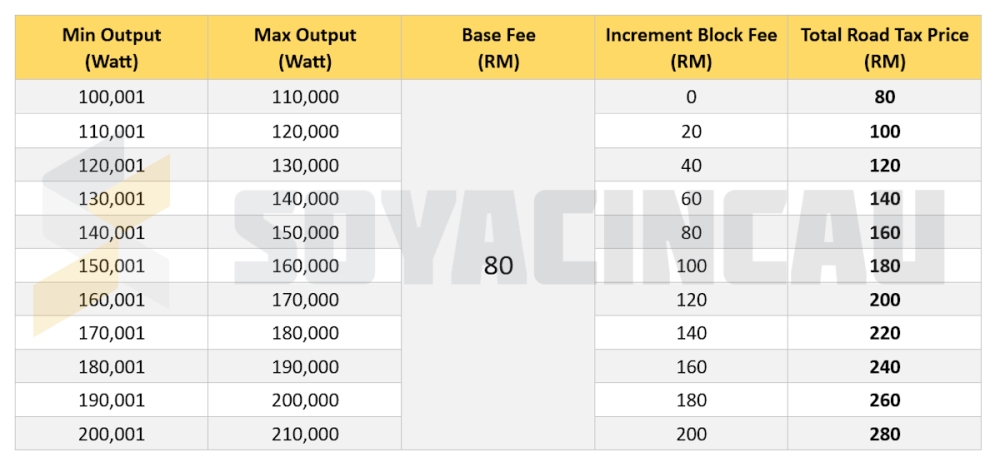
Task: Click the 210,000 max output cell
Action: pos(305,434)
